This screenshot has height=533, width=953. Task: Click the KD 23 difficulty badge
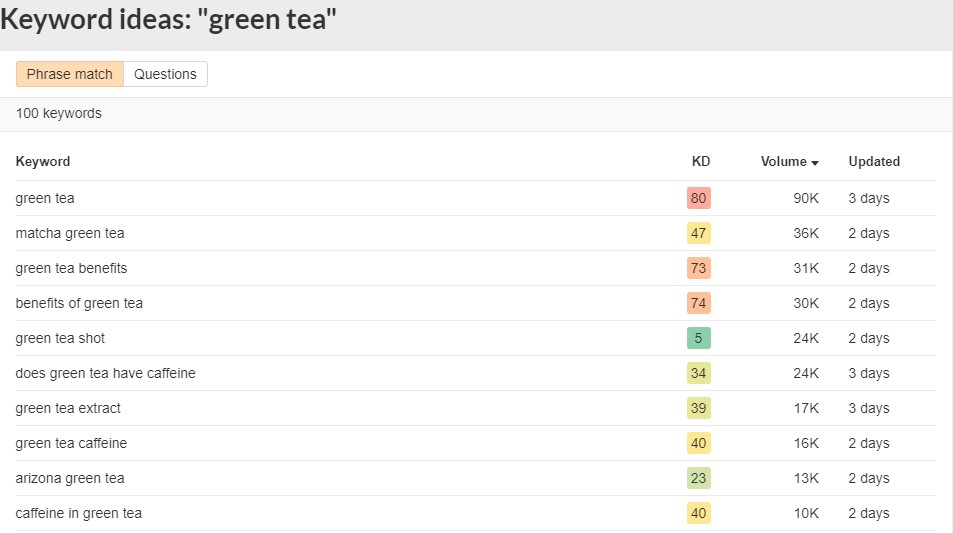699,478
